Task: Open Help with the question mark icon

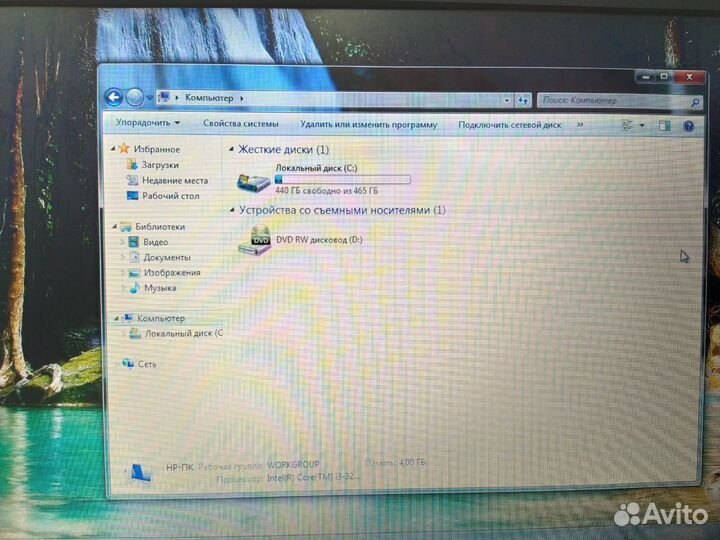Action: click(688, 126)
